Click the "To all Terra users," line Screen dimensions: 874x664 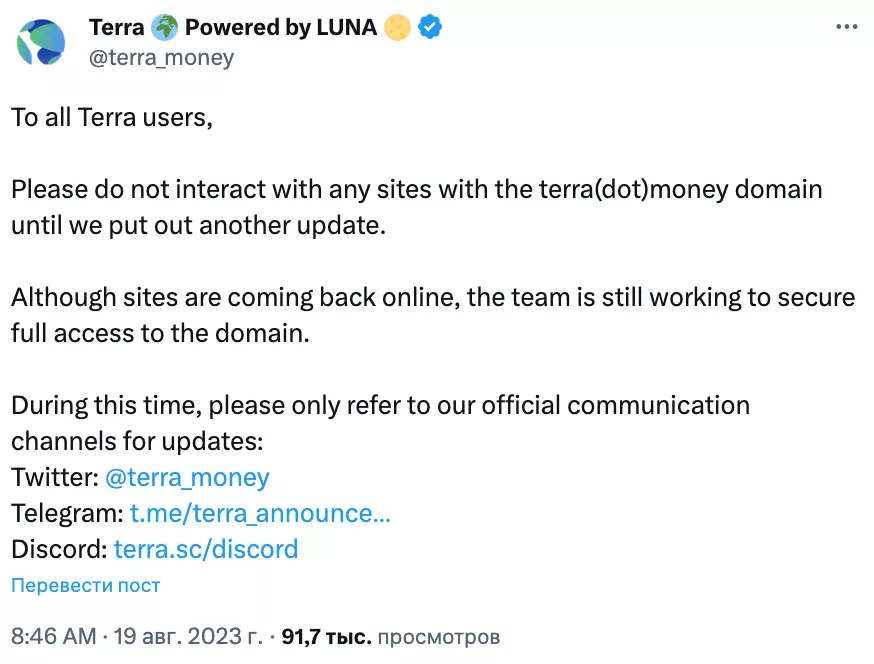tap(112, 117)
